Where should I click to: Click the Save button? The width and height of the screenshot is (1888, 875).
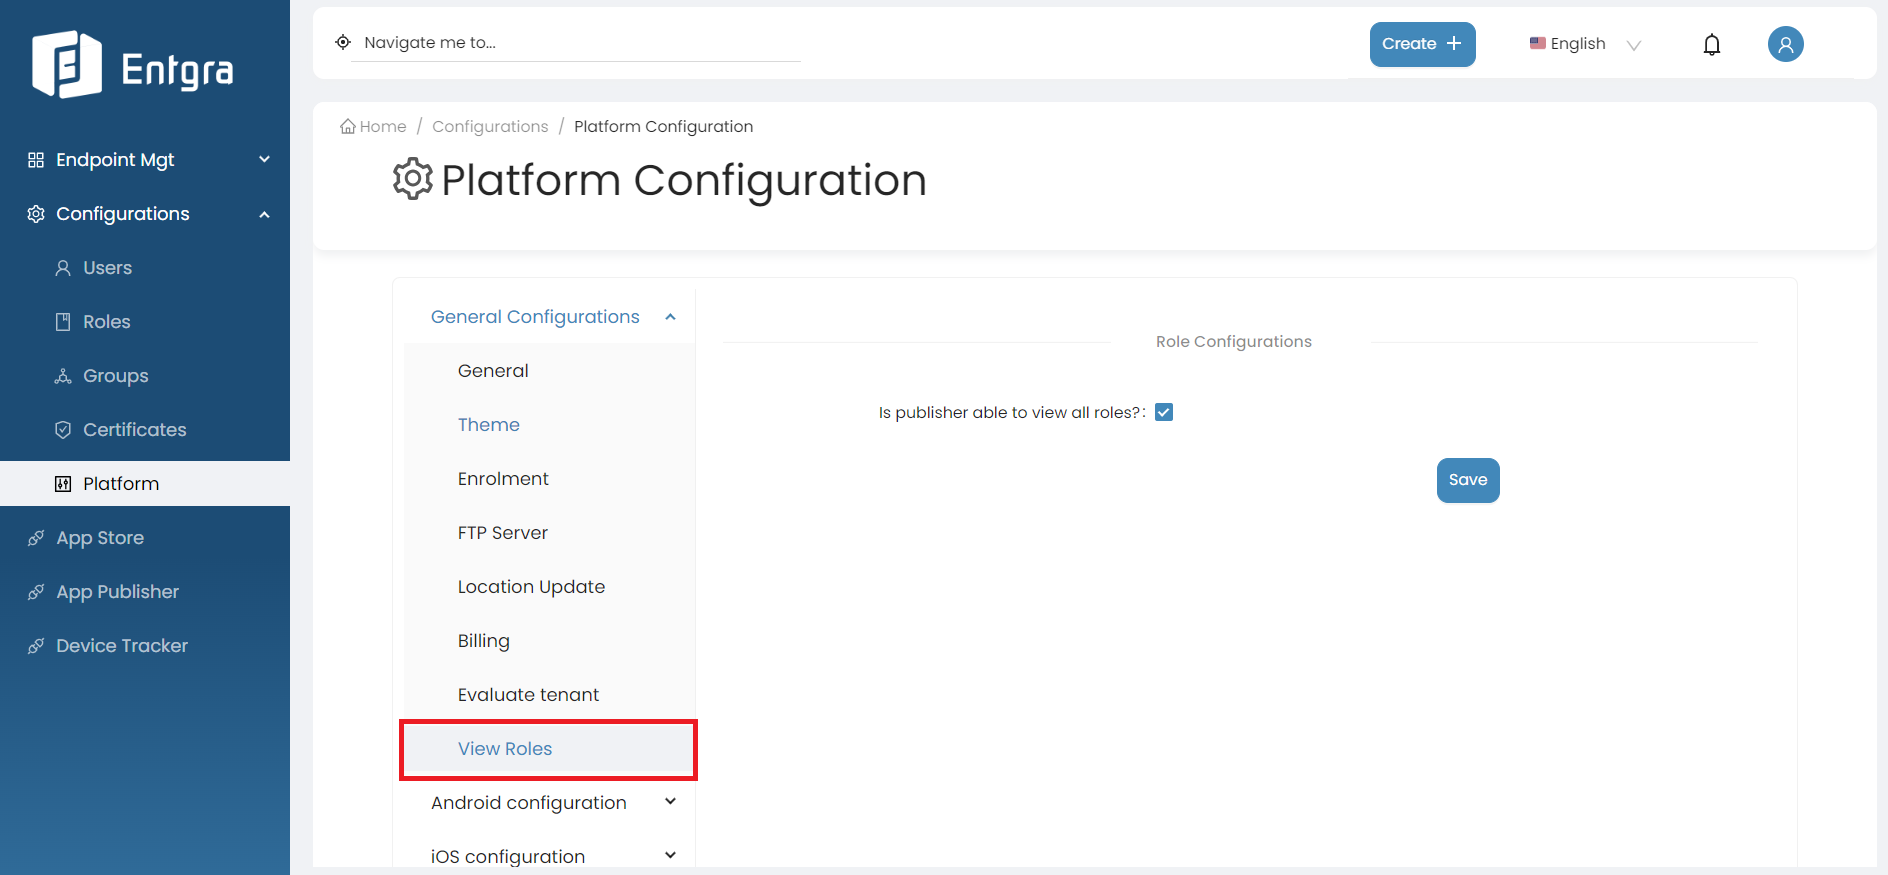tap(1468, 480)
